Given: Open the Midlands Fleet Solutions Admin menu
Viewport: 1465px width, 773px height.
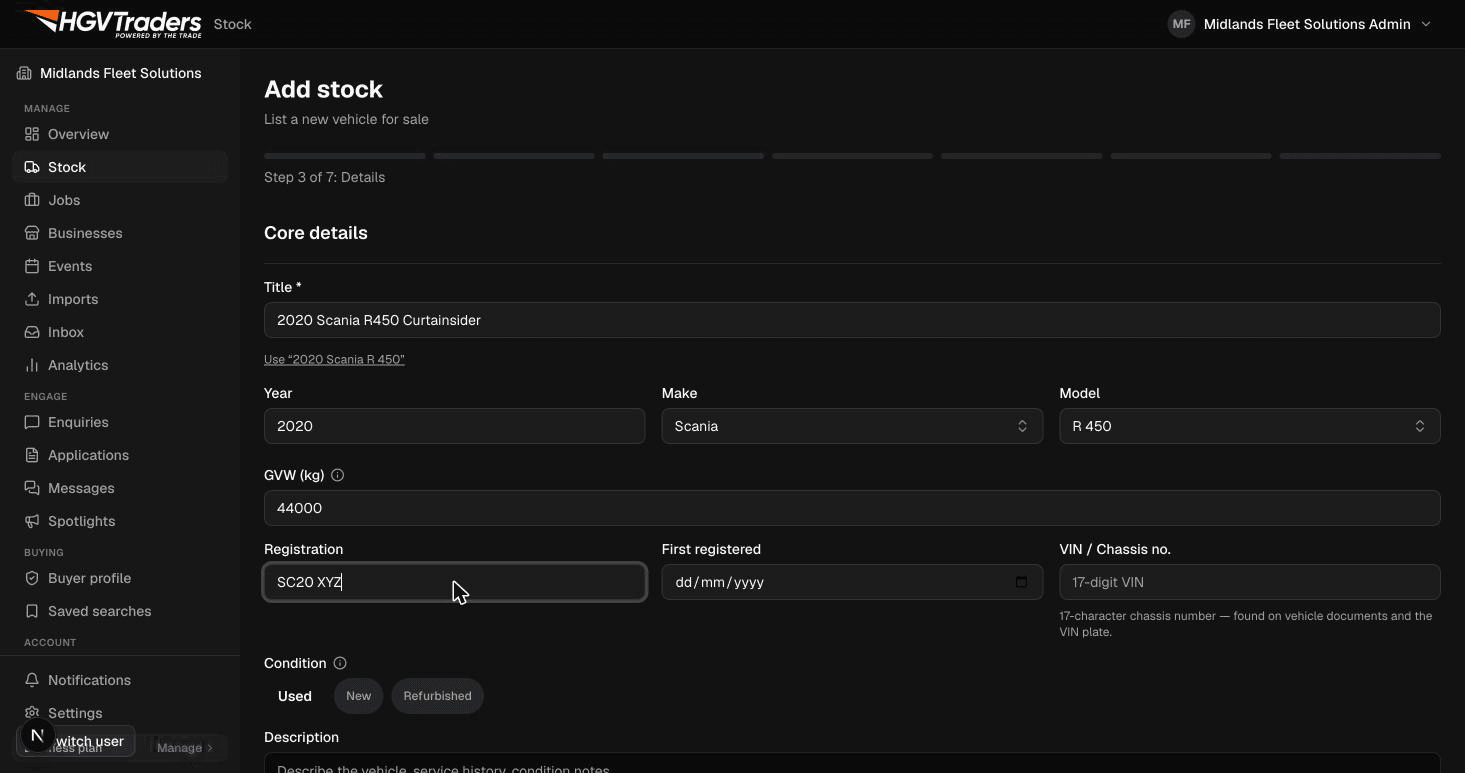Looking at the screenshot, I should point(1300,24).
